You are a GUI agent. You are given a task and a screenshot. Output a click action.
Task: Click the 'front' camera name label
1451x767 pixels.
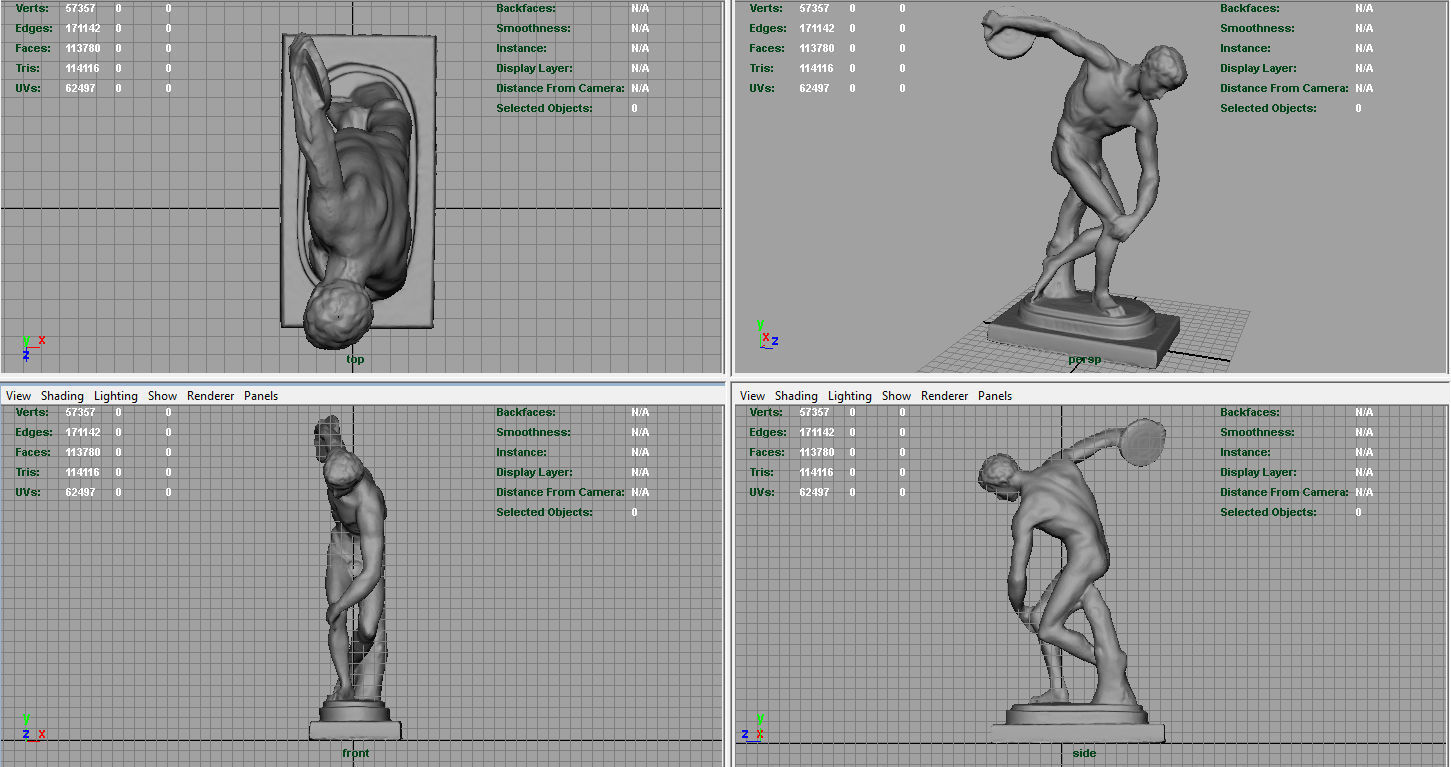[355, 753]
